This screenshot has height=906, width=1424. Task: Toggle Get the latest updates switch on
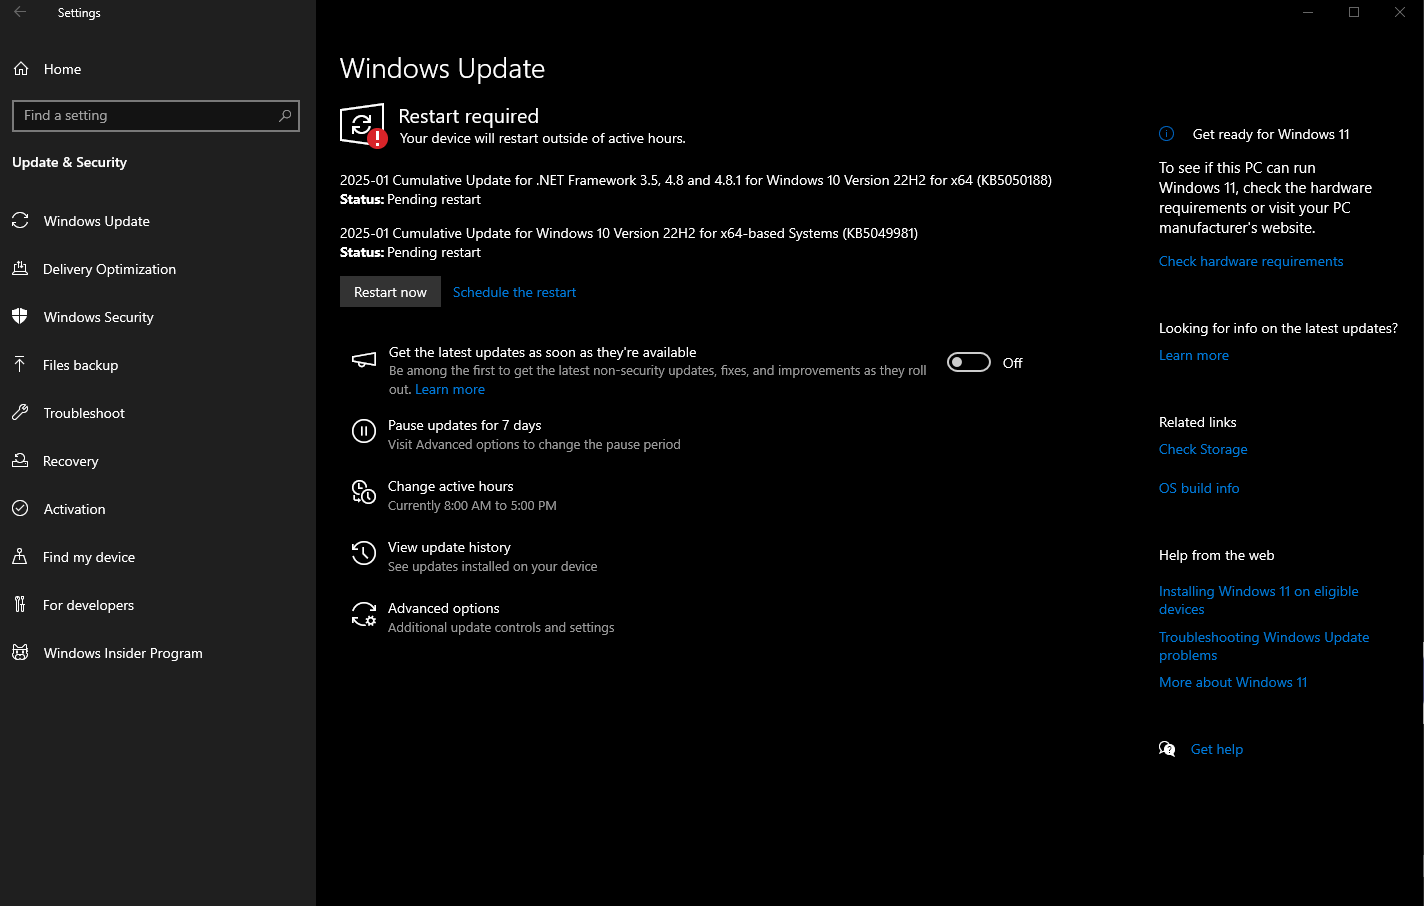click(x=969, y=362)
